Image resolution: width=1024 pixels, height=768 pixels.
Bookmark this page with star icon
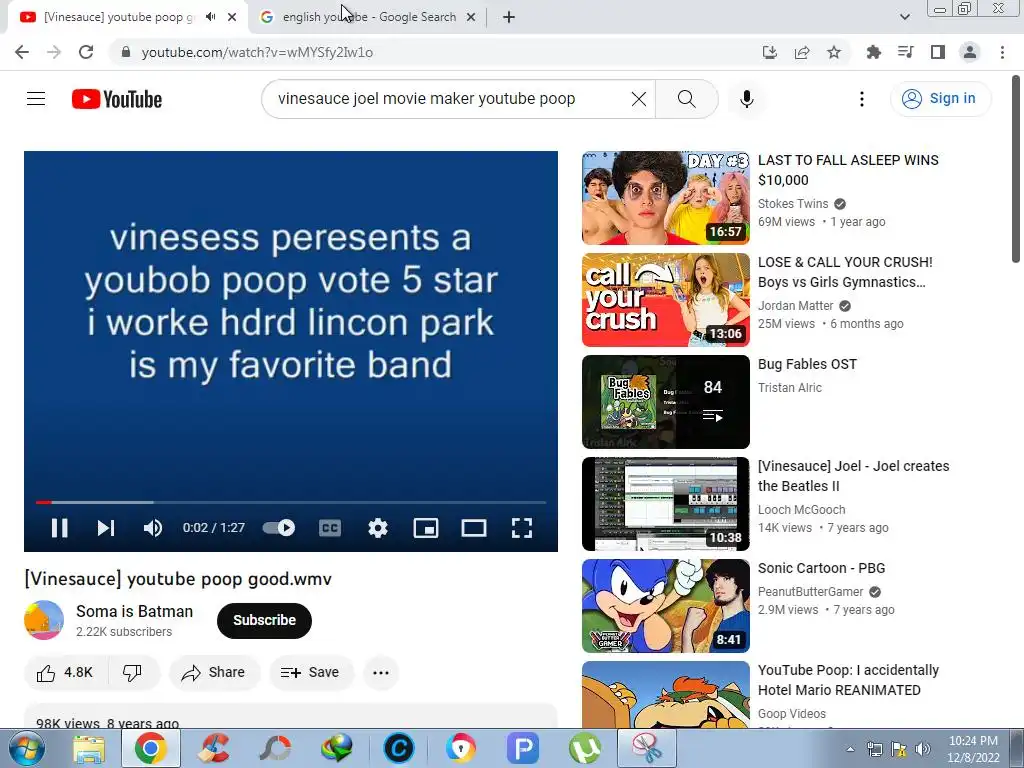pos(834,52)
